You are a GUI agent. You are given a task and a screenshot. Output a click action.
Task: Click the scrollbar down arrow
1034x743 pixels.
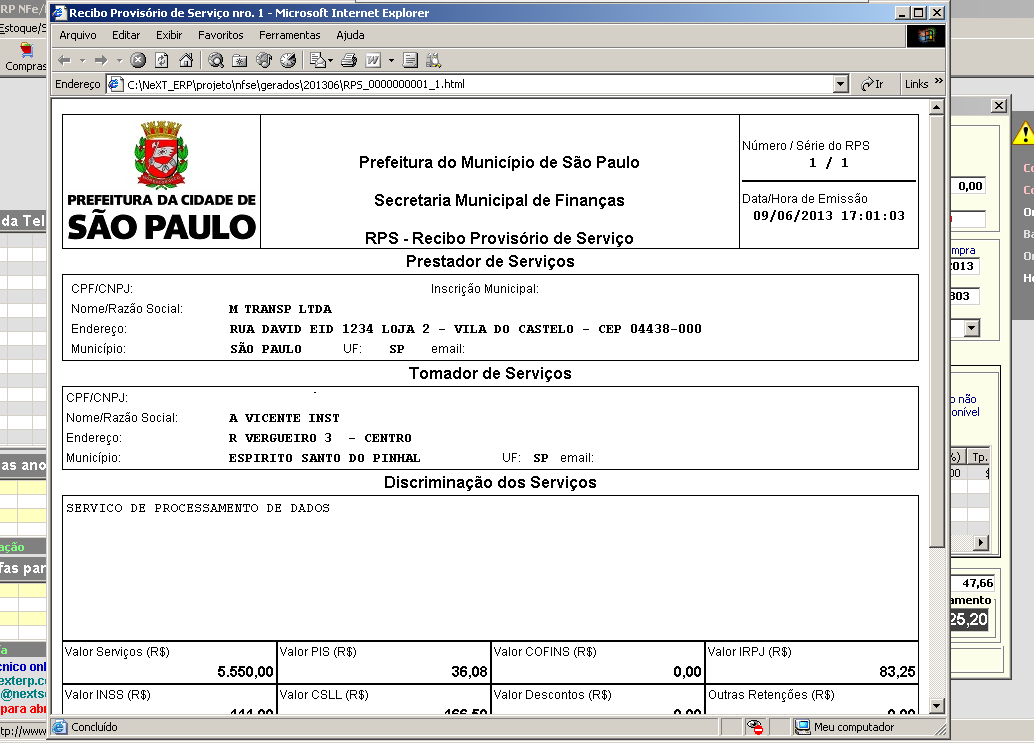(938, 705)
